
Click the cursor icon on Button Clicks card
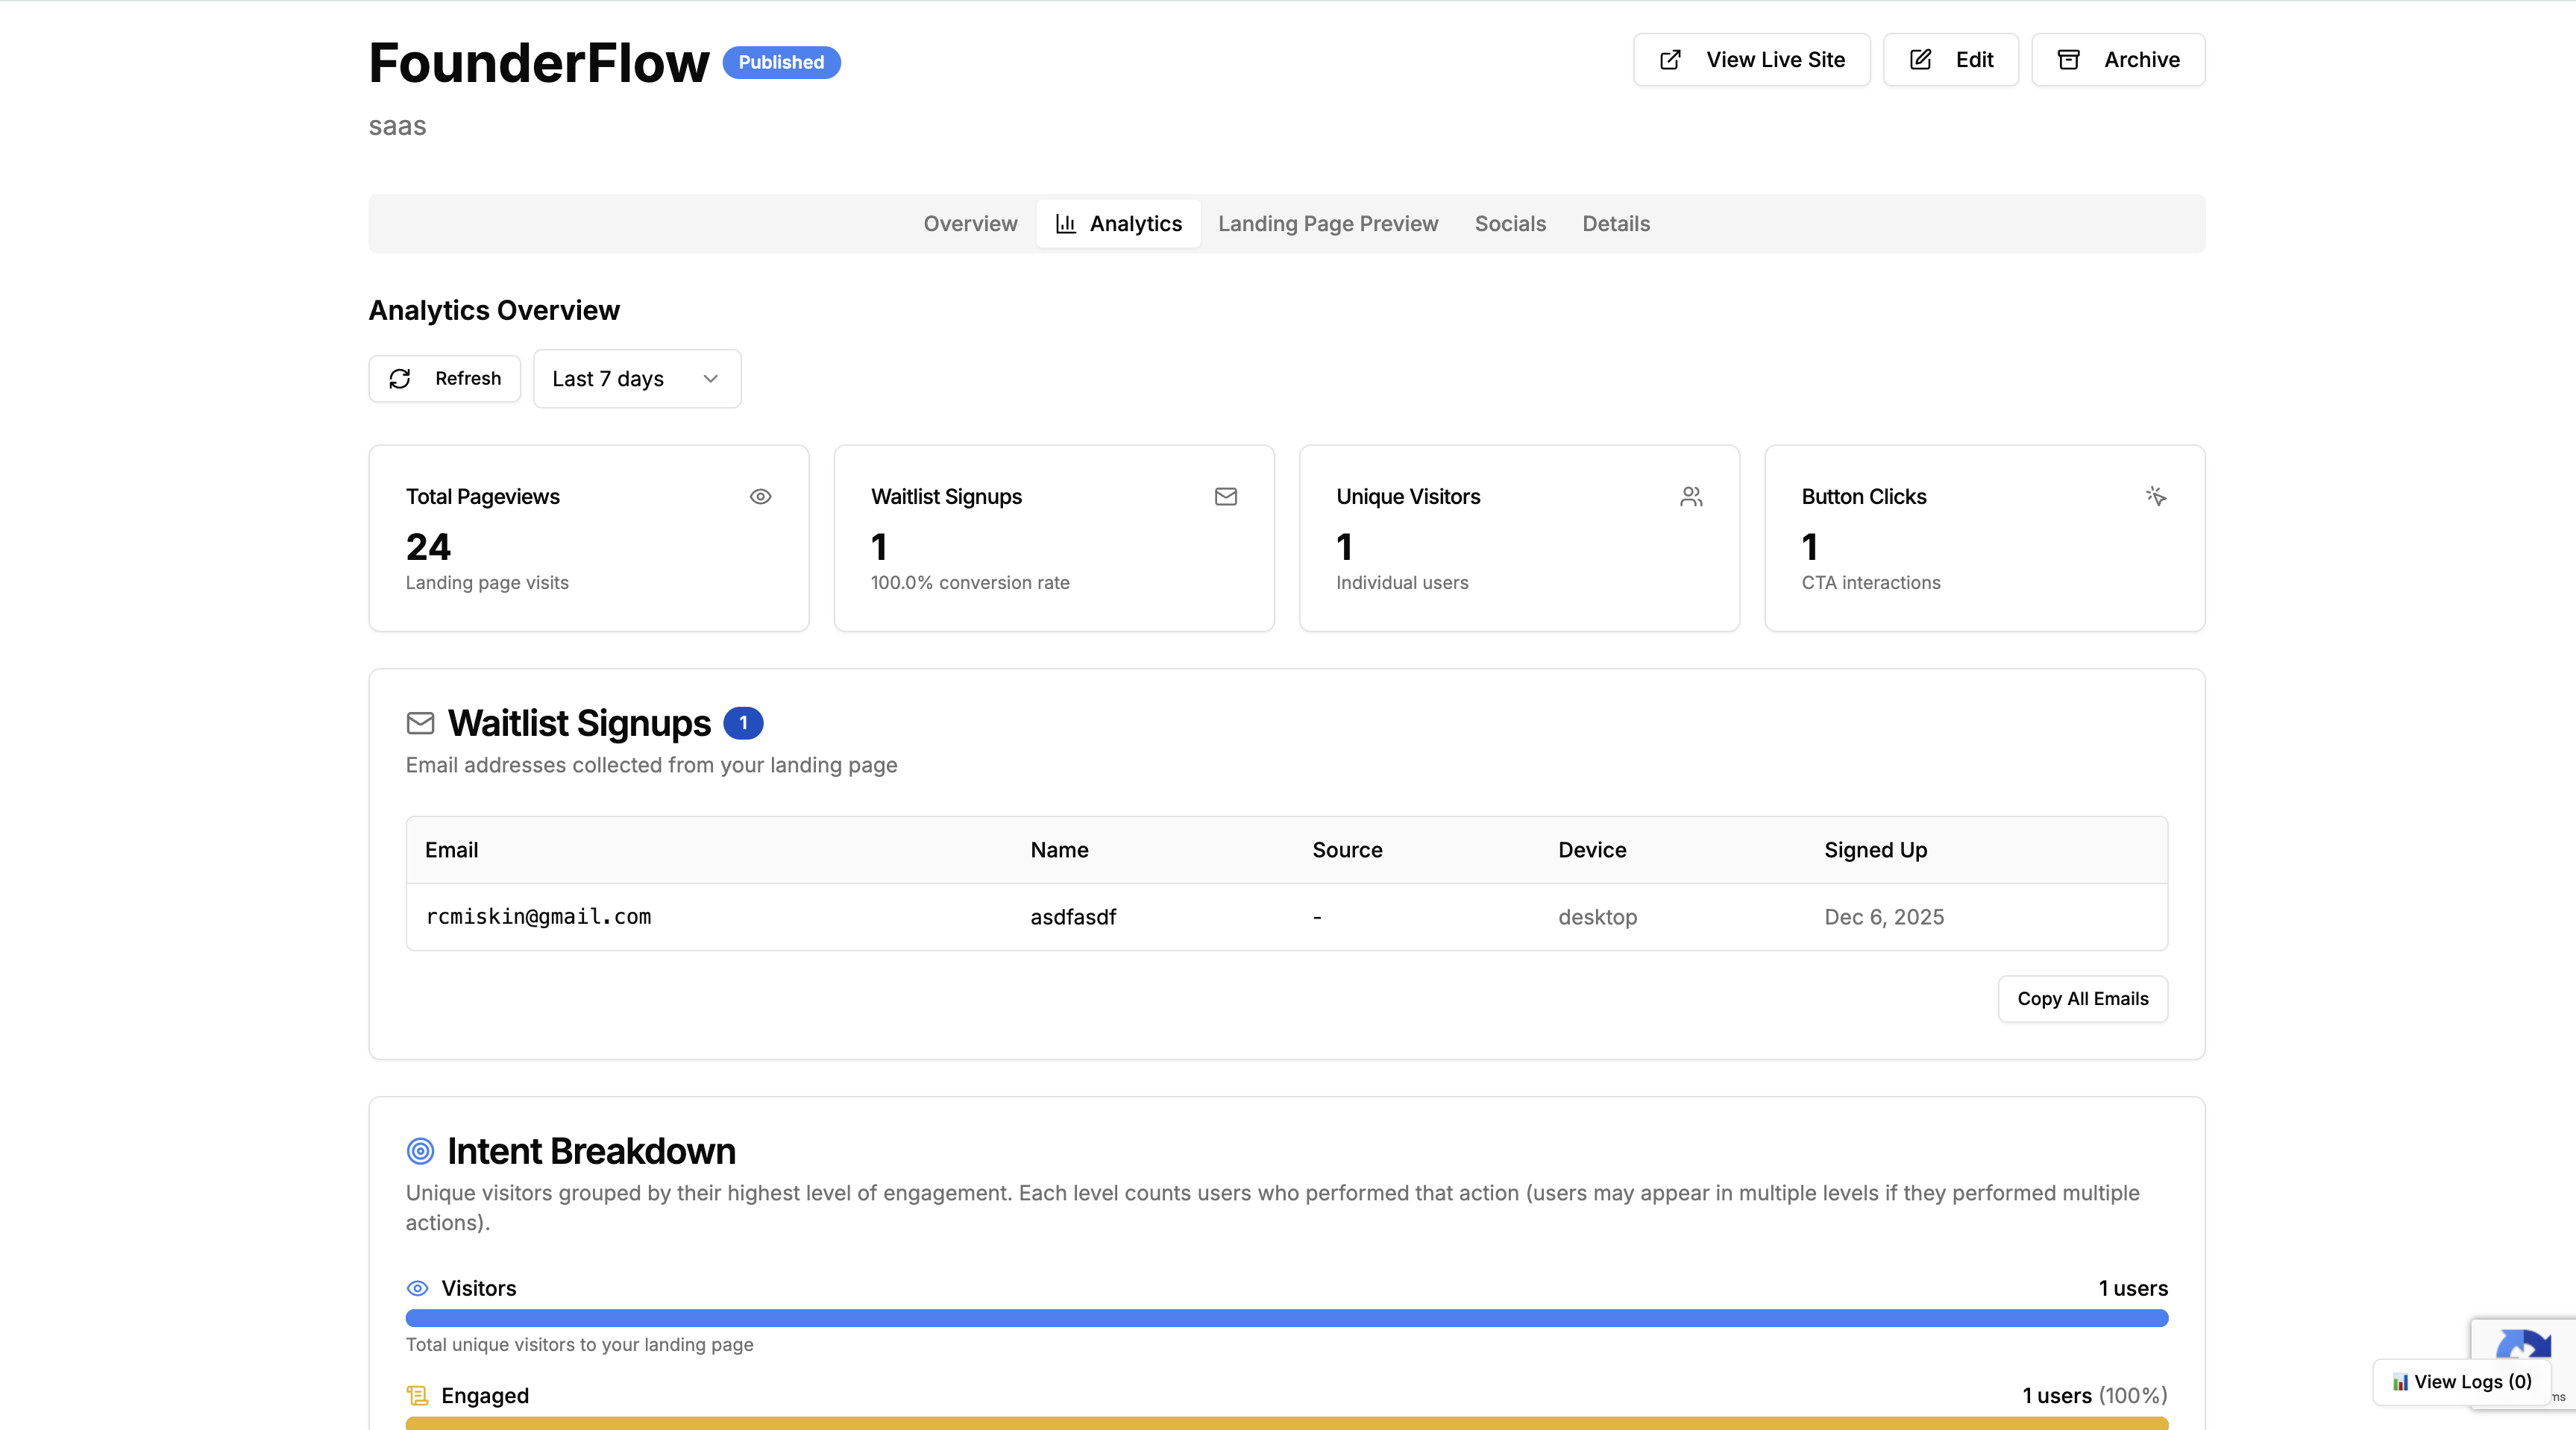tap(2156, 496)
